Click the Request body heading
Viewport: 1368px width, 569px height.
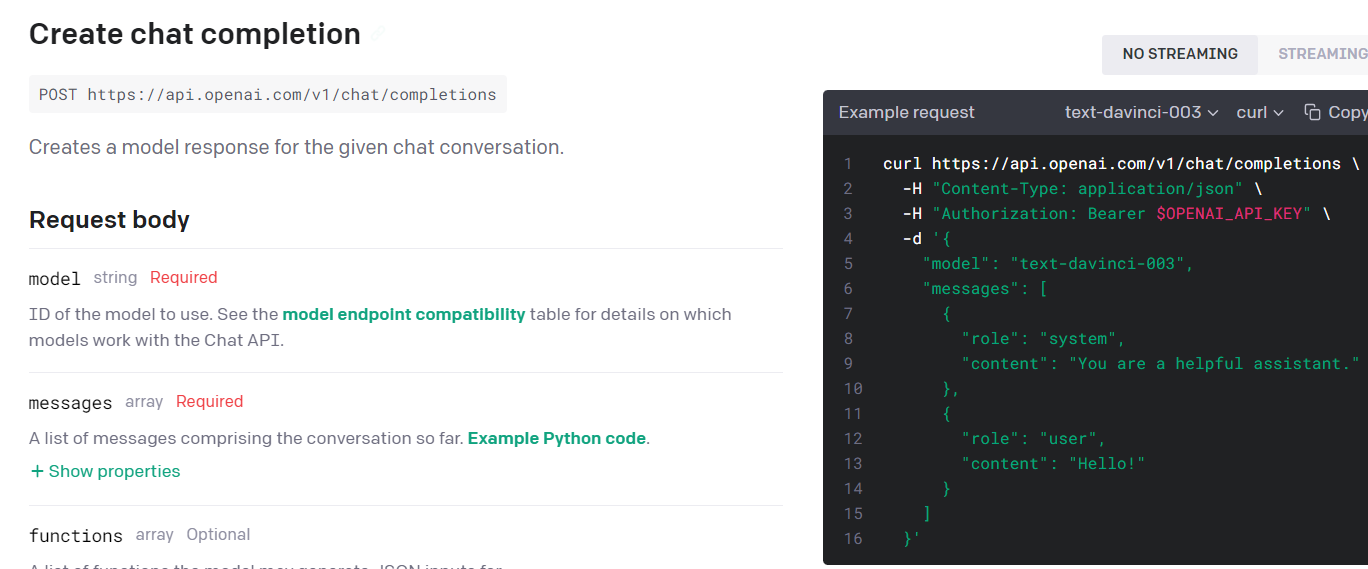point(109,220)
